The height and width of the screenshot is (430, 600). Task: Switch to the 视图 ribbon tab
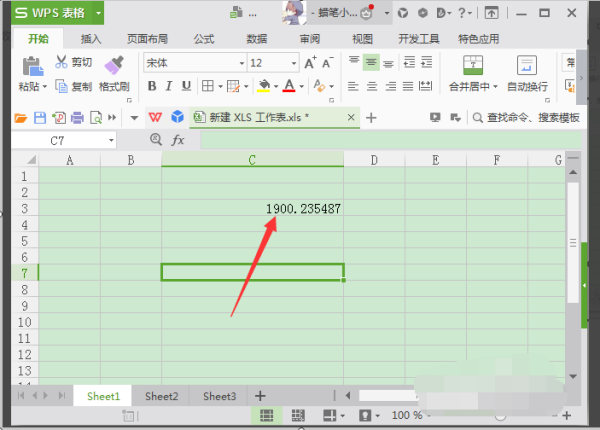tap(362, 39)
